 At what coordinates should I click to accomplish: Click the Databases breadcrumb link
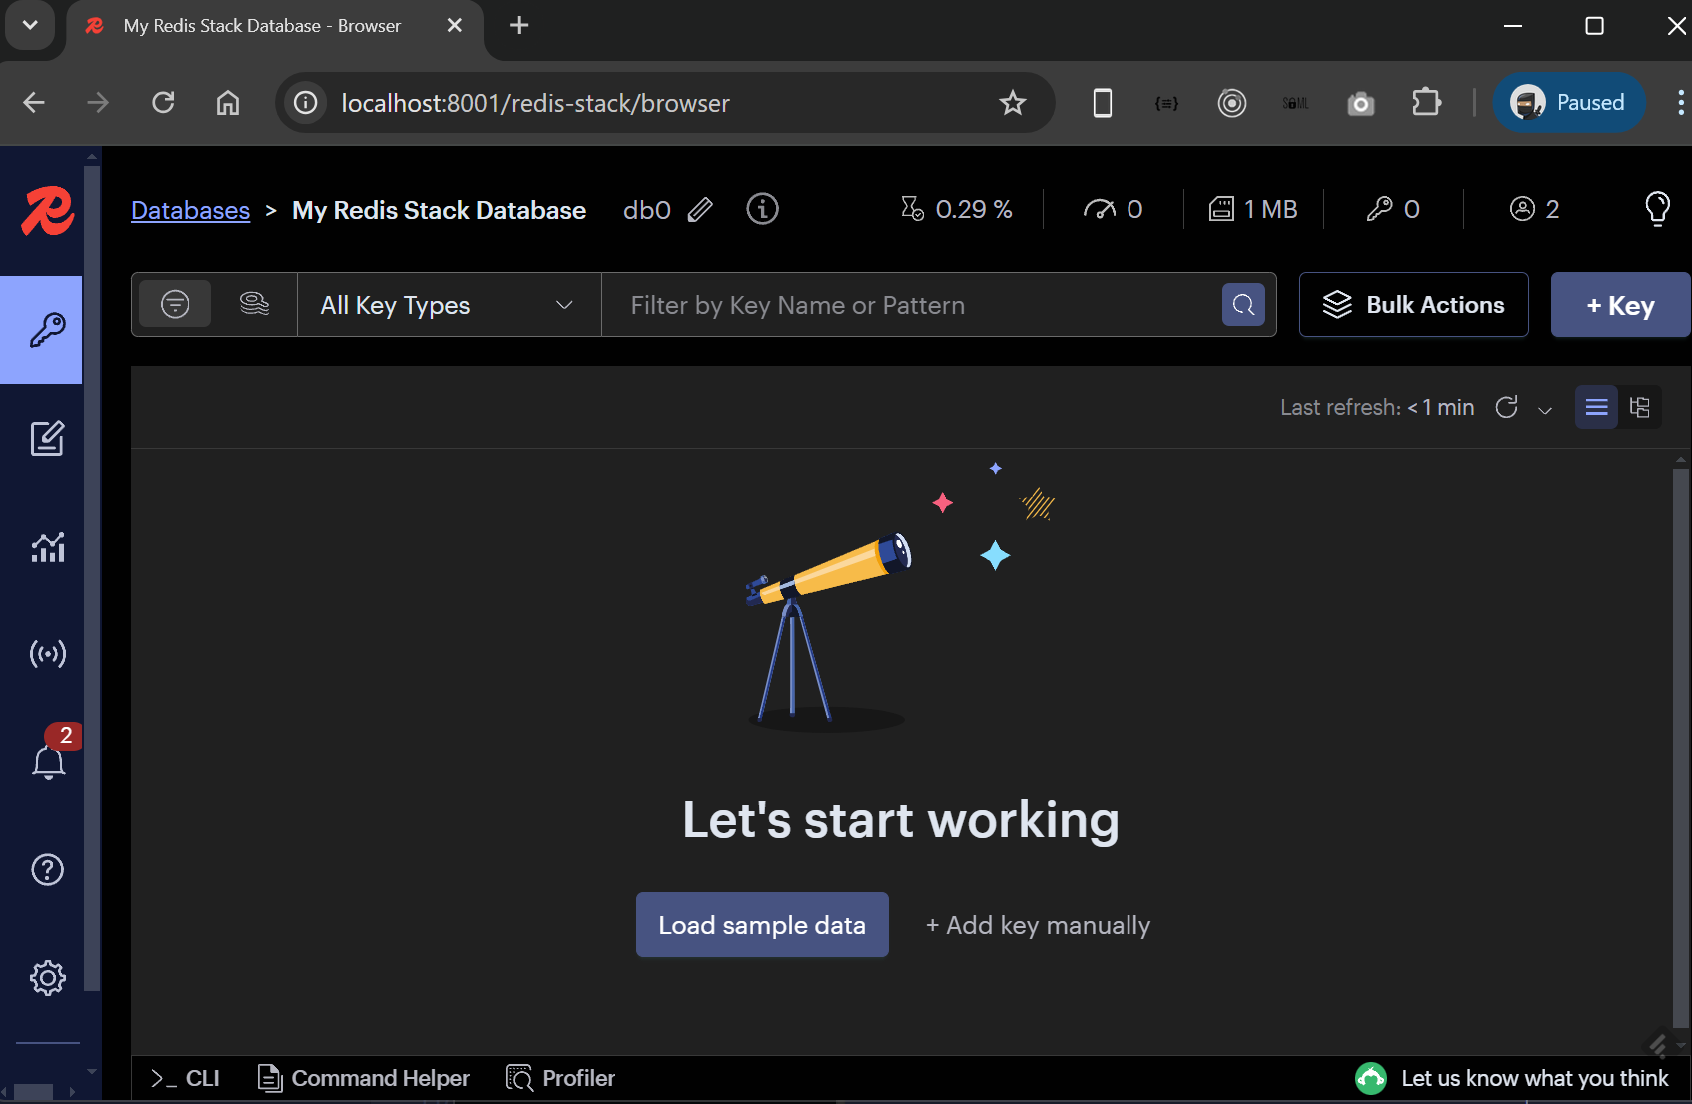click(190, 210)
